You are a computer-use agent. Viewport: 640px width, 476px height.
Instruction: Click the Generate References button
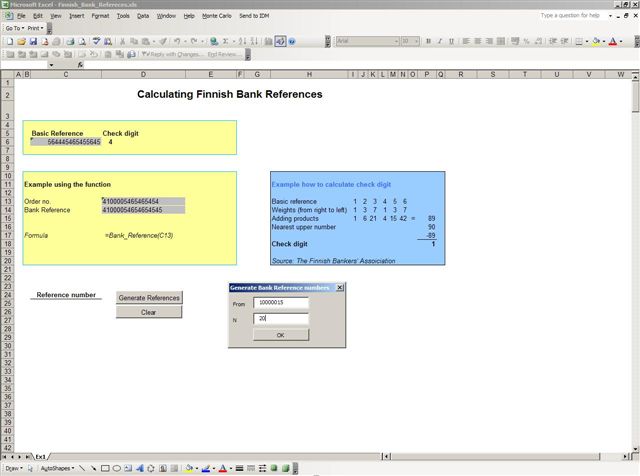pyautogui.click(x=149, y=298)
